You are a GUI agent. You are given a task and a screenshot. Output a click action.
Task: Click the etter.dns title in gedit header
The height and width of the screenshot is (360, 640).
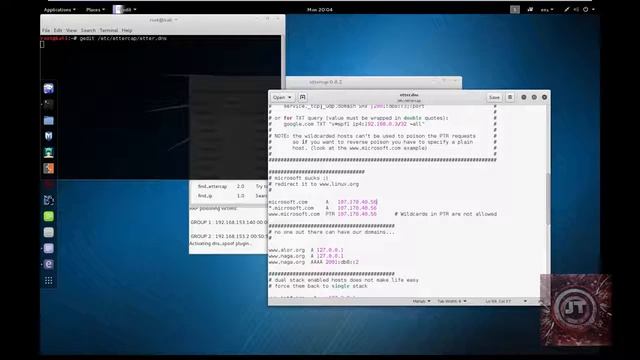click(x=409, y=95)
